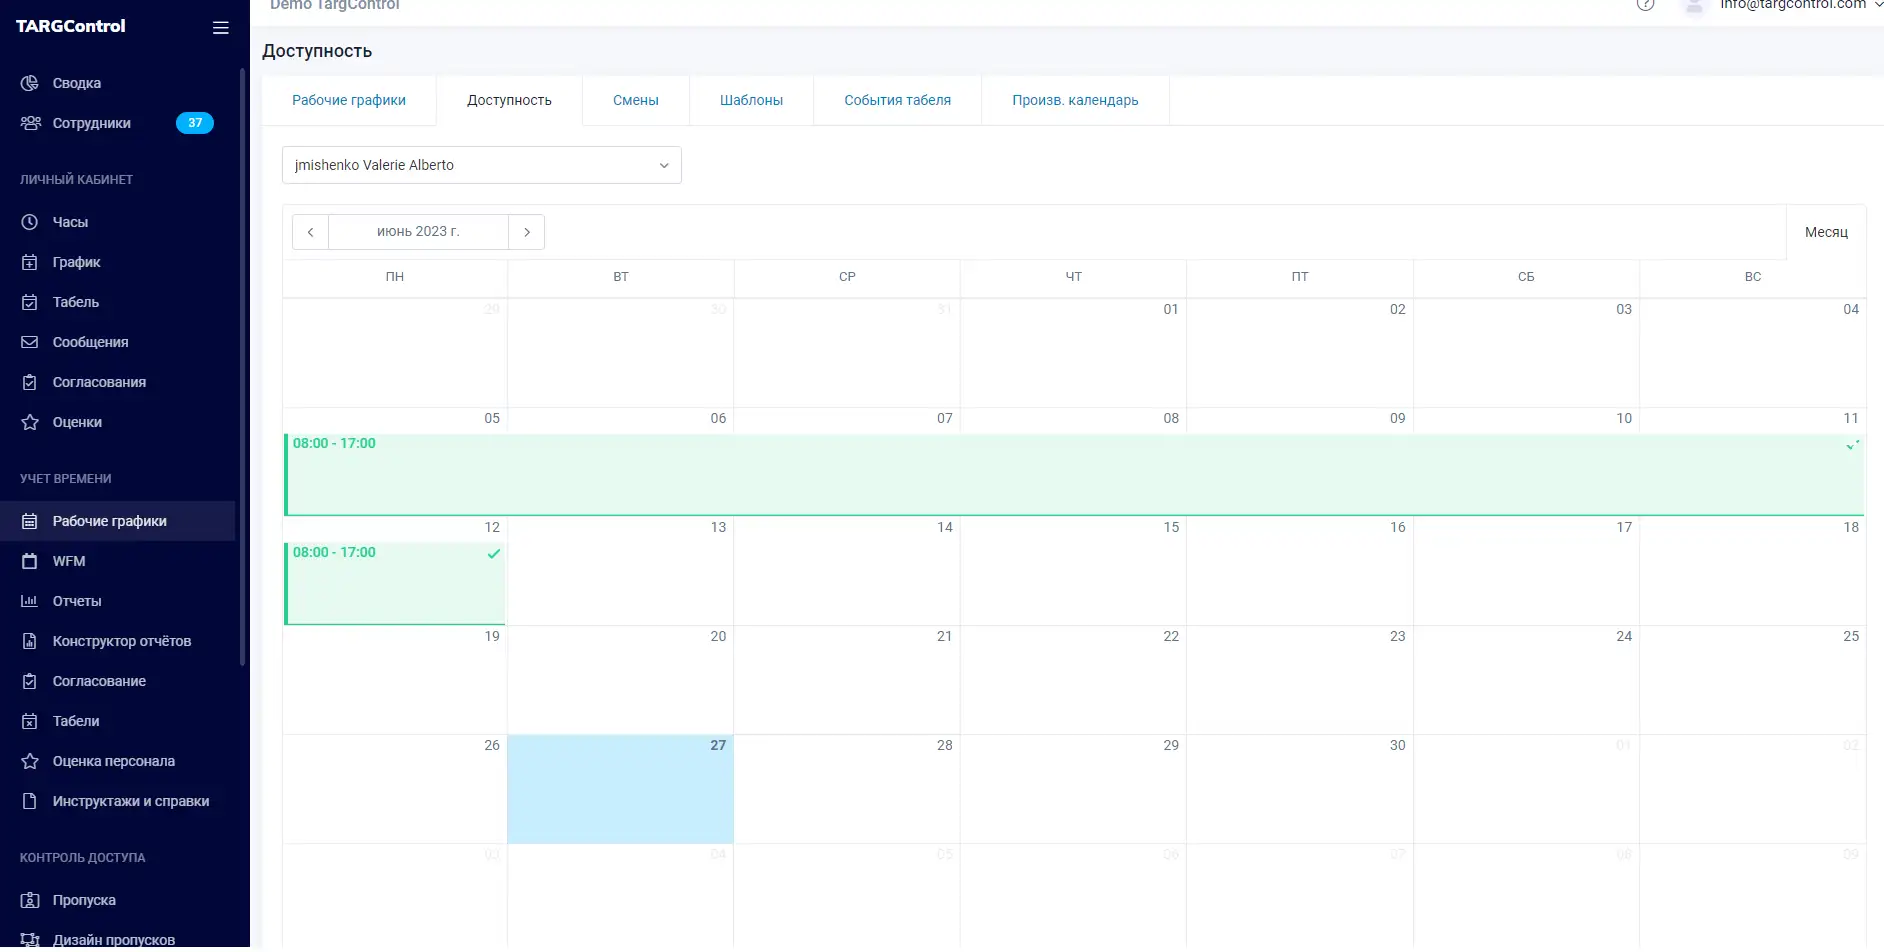Click the TARGControl logo
Image resolution: width=1884 pixels, height=952 pixels.
pos(71,26)
